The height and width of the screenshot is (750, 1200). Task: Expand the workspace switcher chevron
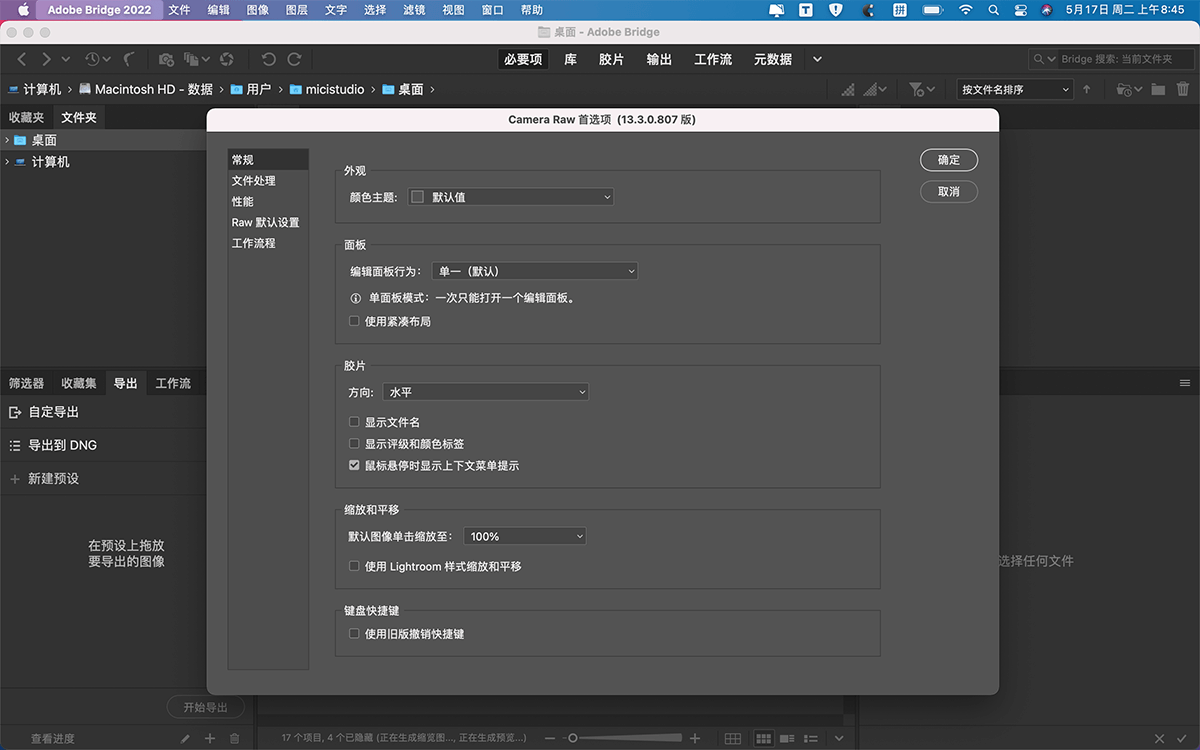click(817, 60)
